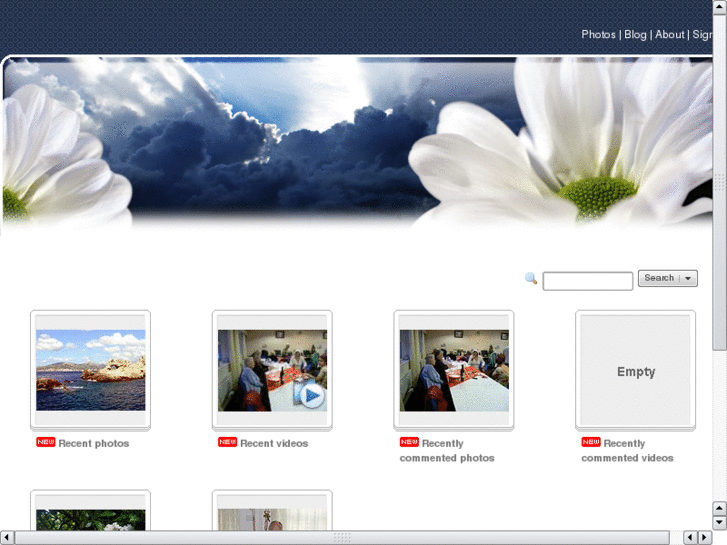This screenshot has height=545, width=727.
Task: Expand the Search button dropdown arrow
Action: [x=688, y=278]
